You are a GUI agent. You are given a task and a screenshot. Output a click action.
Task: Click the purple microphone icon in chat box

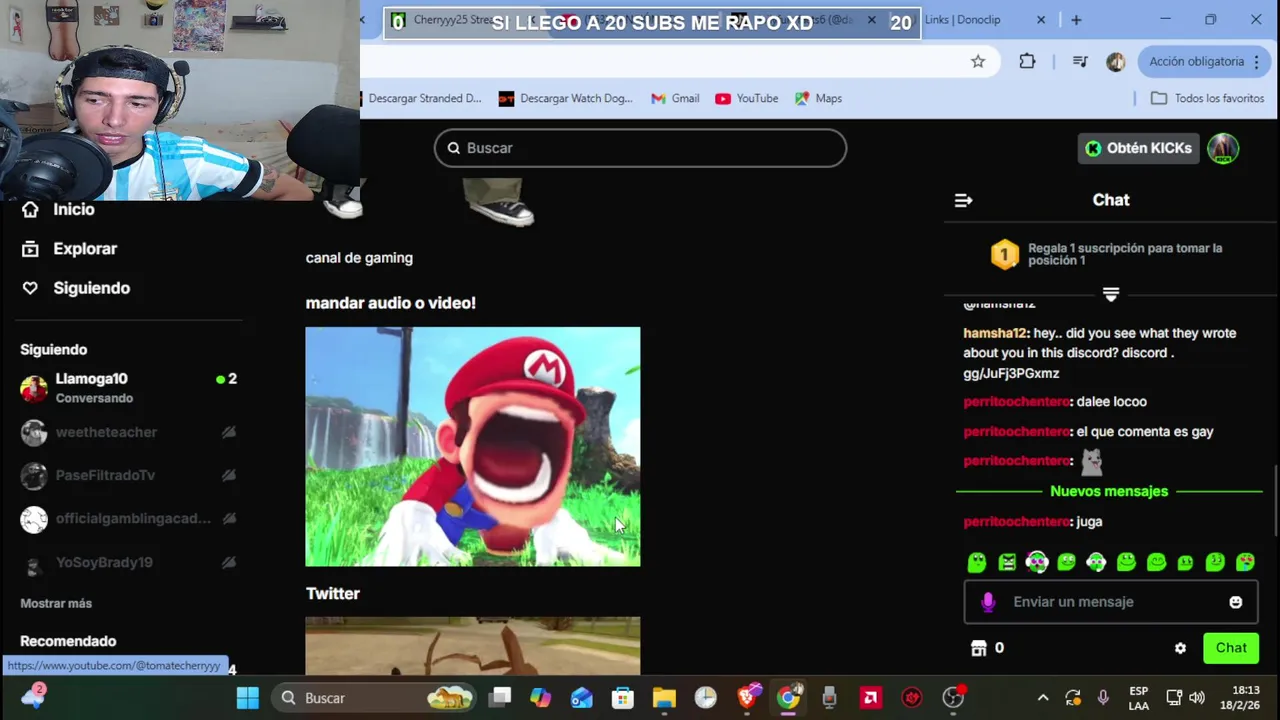(x=988, y=602)
